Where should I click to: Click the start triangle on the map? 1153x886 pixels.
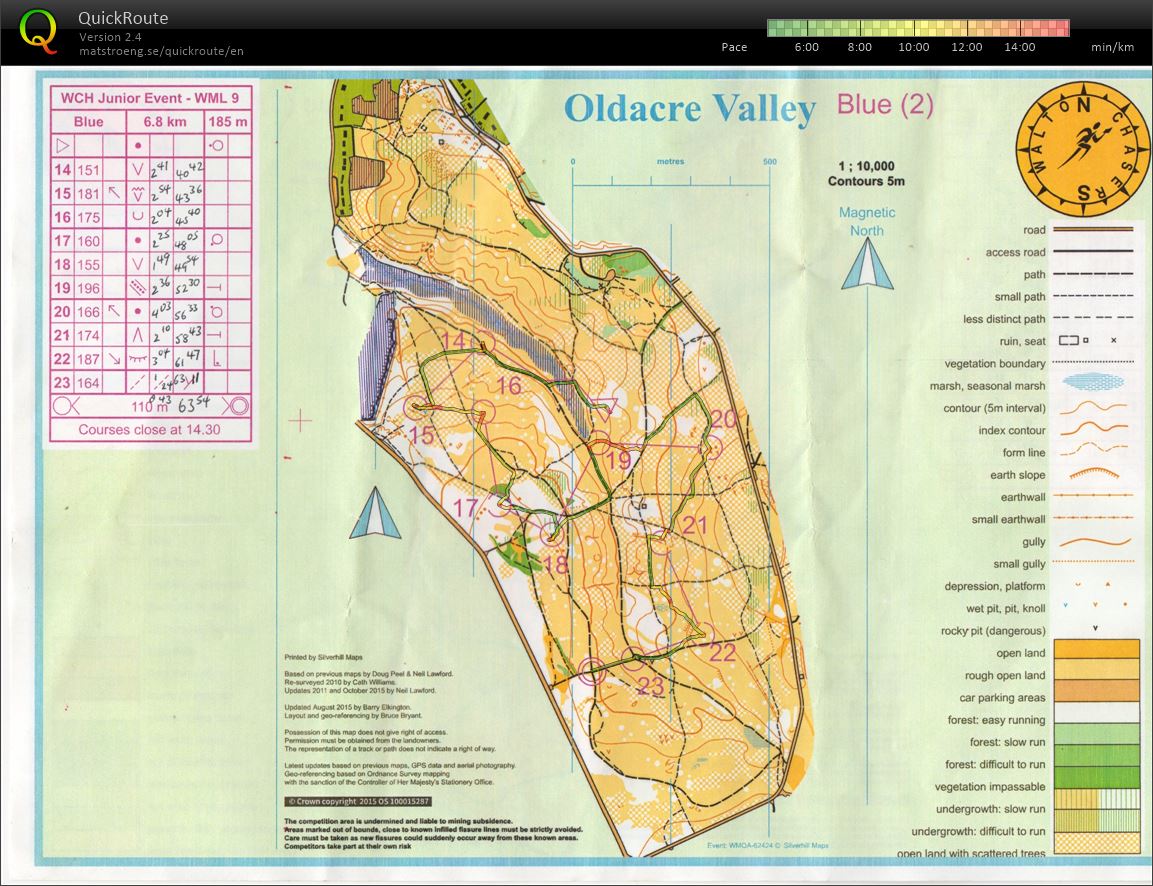tap(604, 408)
